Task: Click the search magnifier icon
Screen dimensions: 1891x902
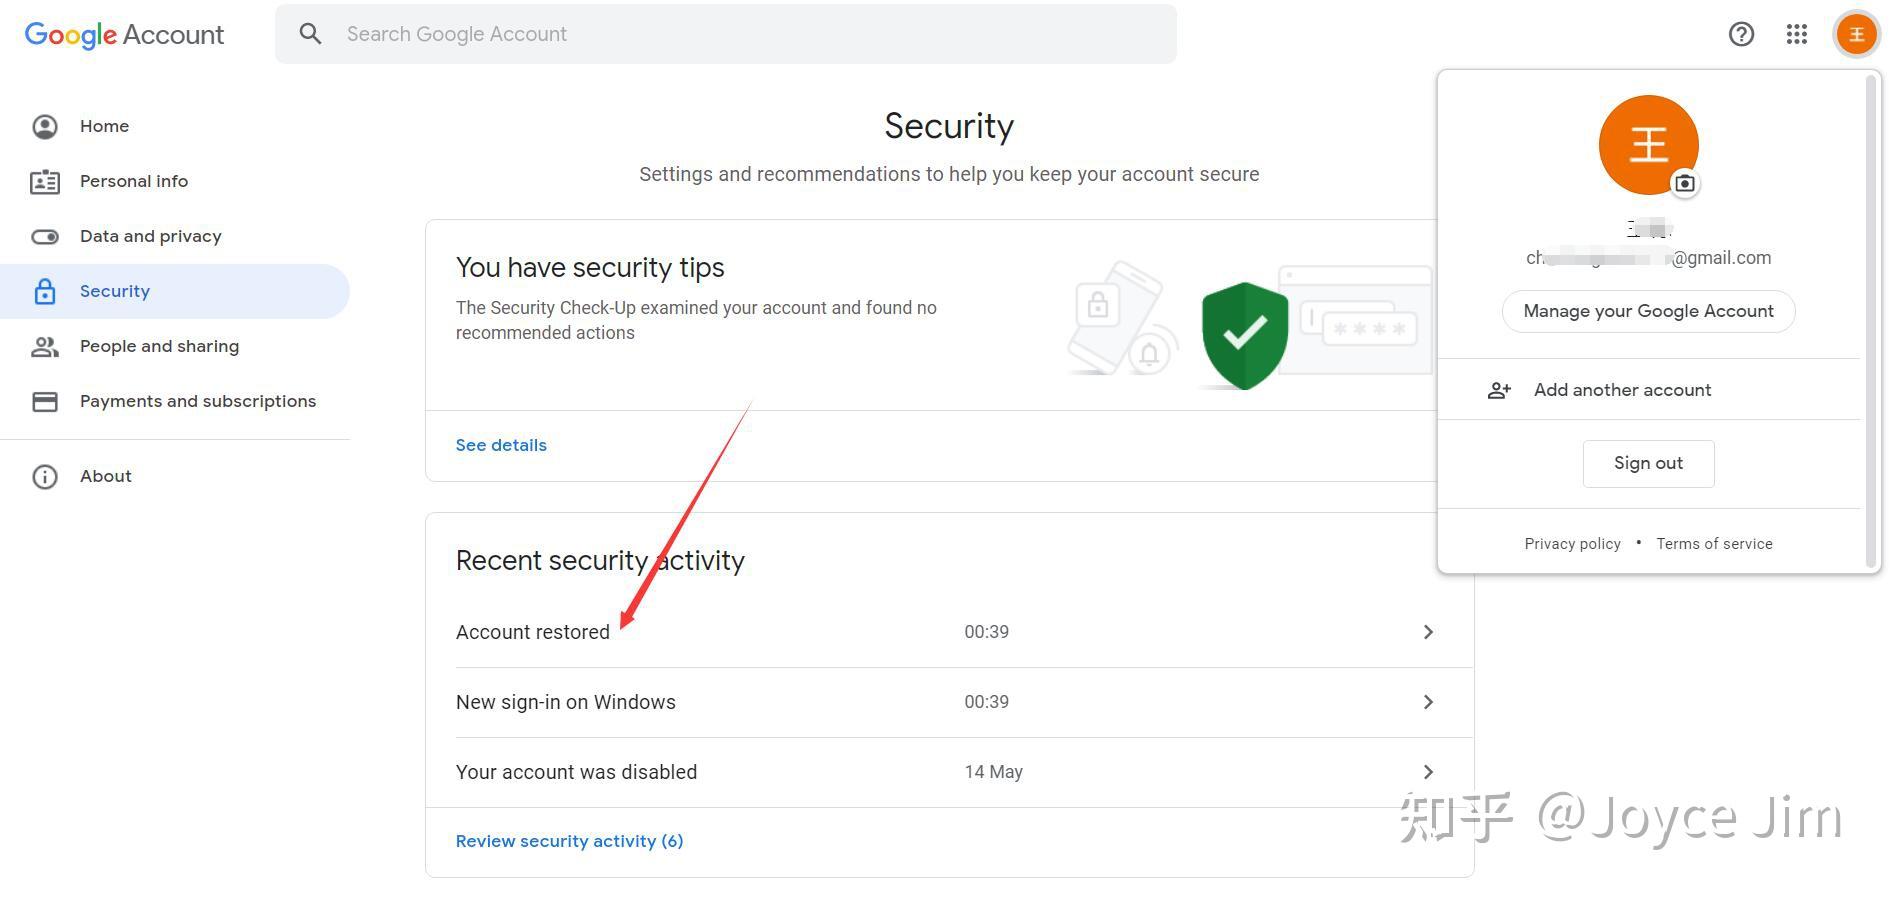Action: (311, 34)
